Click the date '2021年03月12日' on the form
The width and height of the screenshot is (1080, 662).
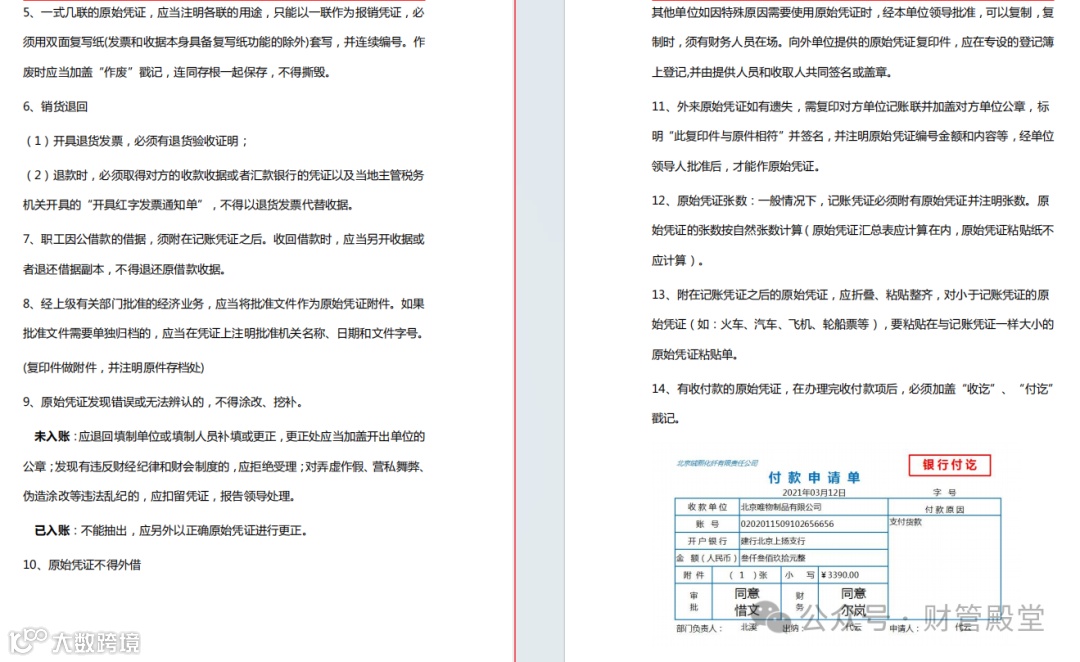click(x=813, y=493)
